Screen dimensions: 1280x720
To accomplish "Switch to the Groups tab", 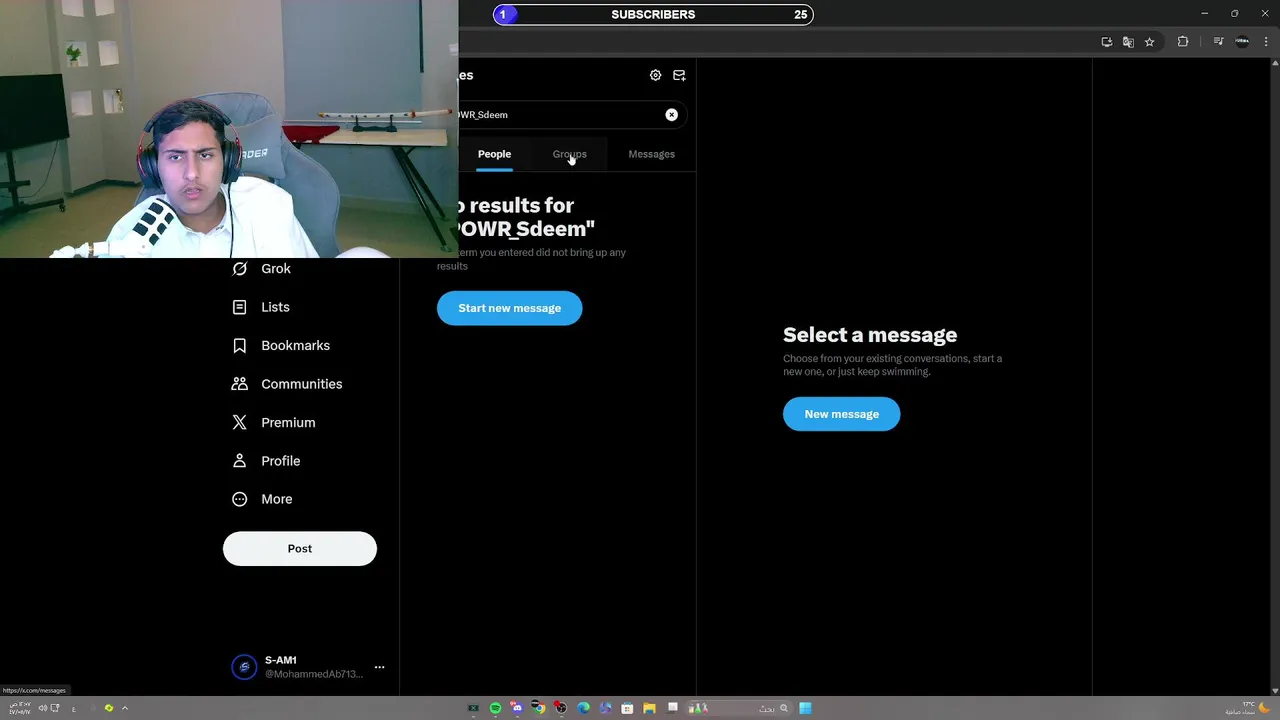I will tap(570, 154).
